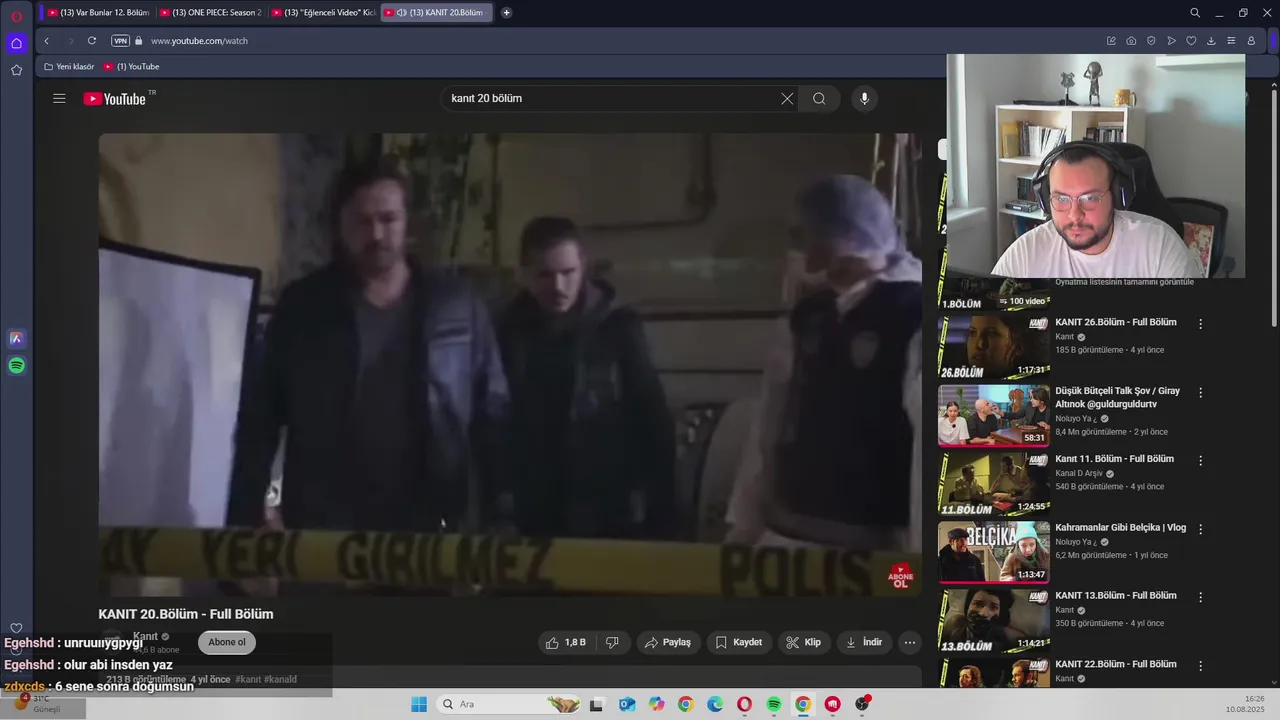Viewport: 1280px width, 720px height.
Task: Click the Abone ol subscribe button
Action: pos(227,642)
